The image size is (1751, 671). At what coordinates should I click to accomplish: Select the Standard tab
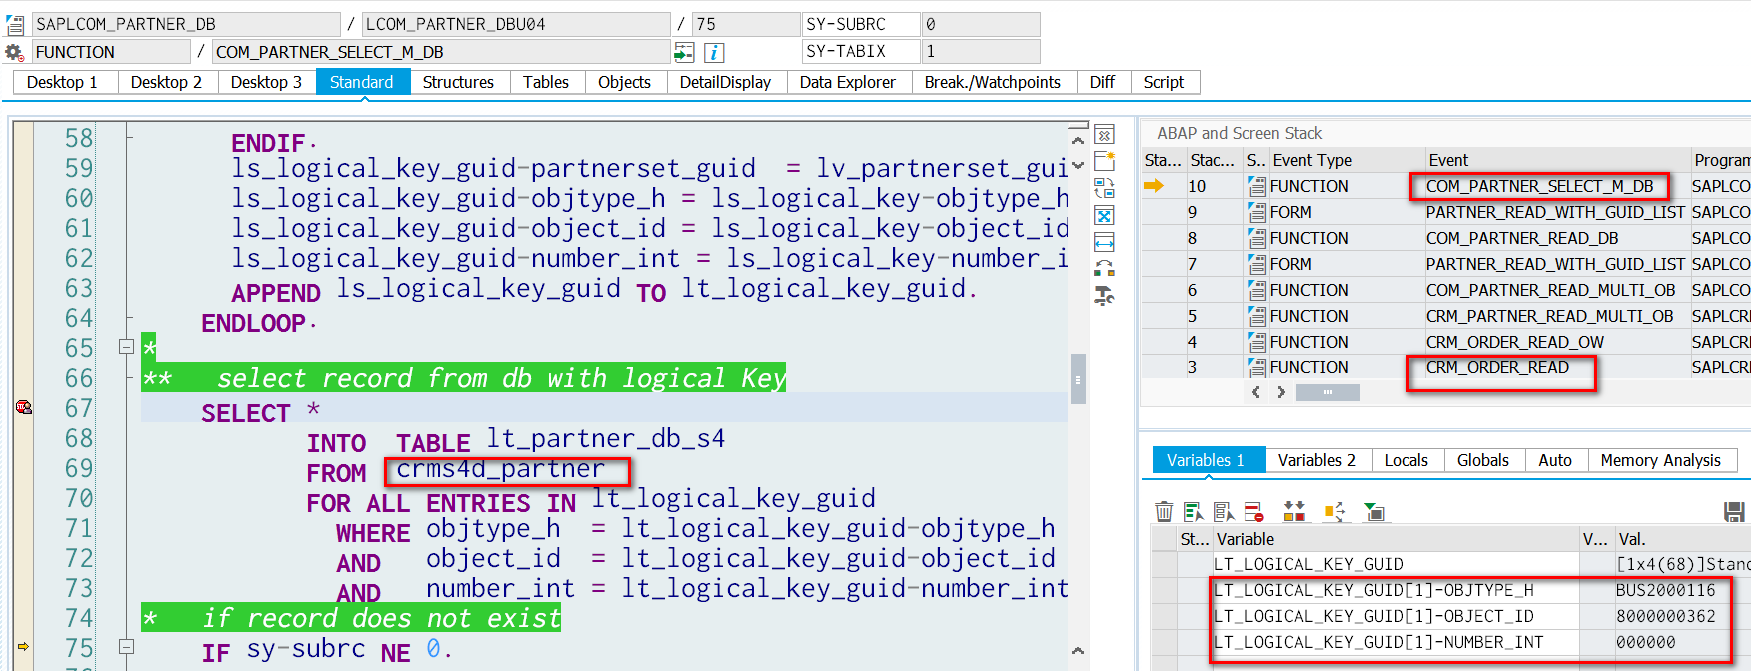click(362, 82)
